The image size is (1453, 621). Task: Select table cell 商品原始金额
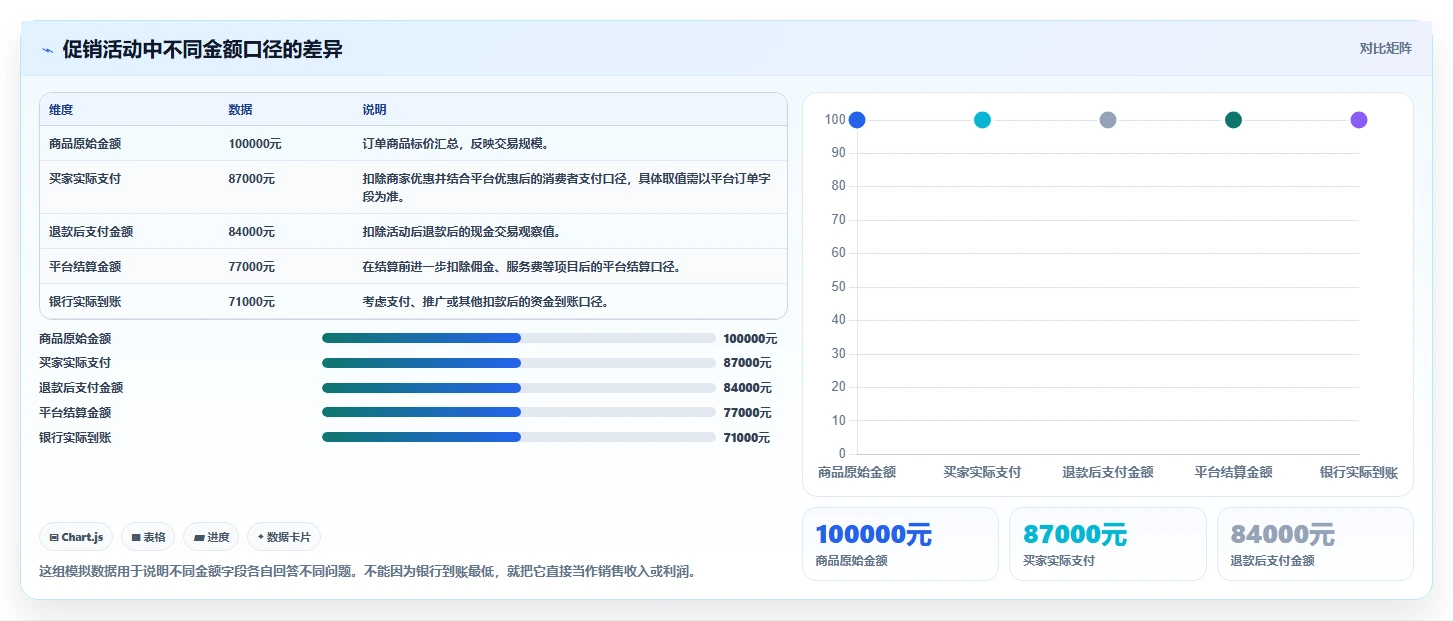(x=85, y=144)
